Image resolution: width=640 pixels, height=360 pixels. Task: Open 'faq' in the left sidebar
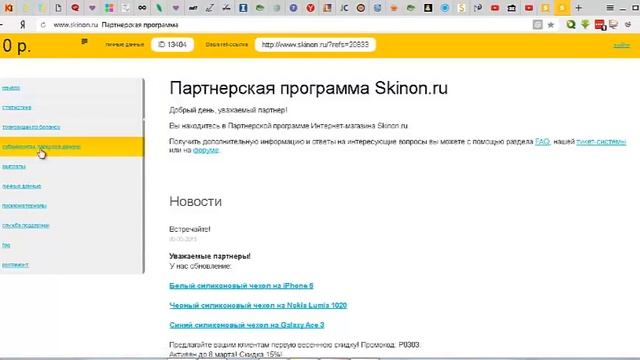[6, 245]
